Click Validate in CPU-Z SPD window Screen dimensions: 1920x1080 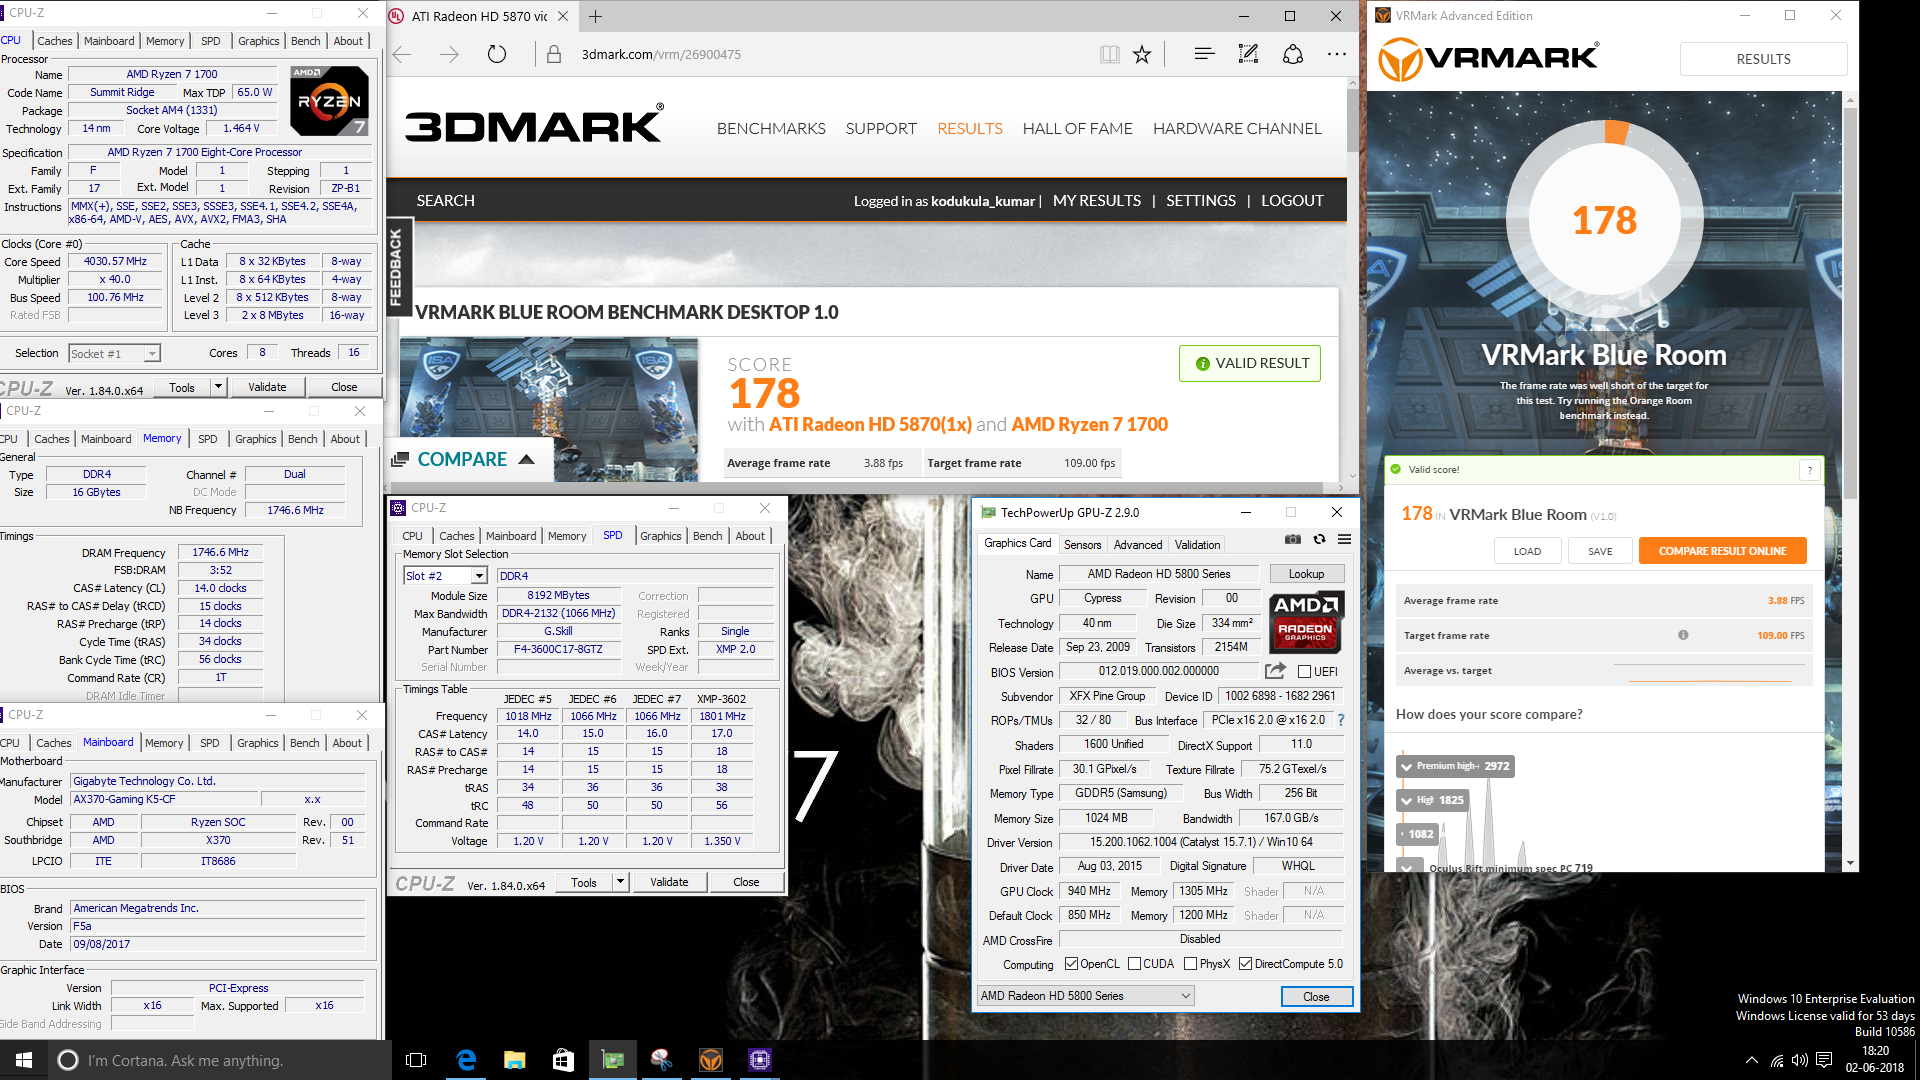(x=669, y=882)
